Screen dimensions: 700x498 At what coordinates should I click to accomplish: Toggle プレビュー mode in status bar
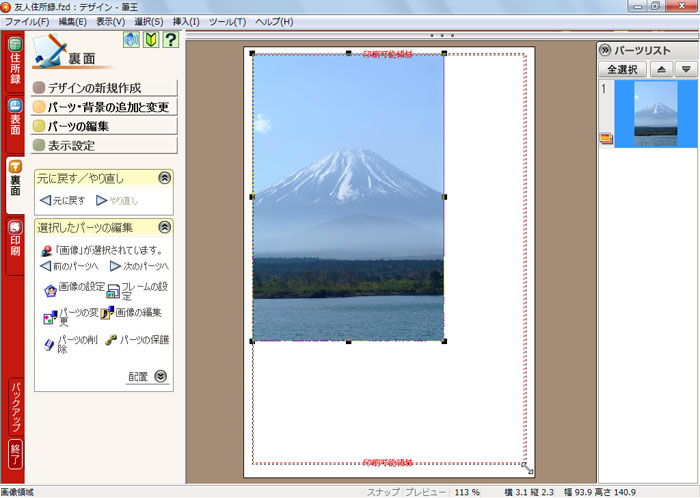click(x=424, y=492)
